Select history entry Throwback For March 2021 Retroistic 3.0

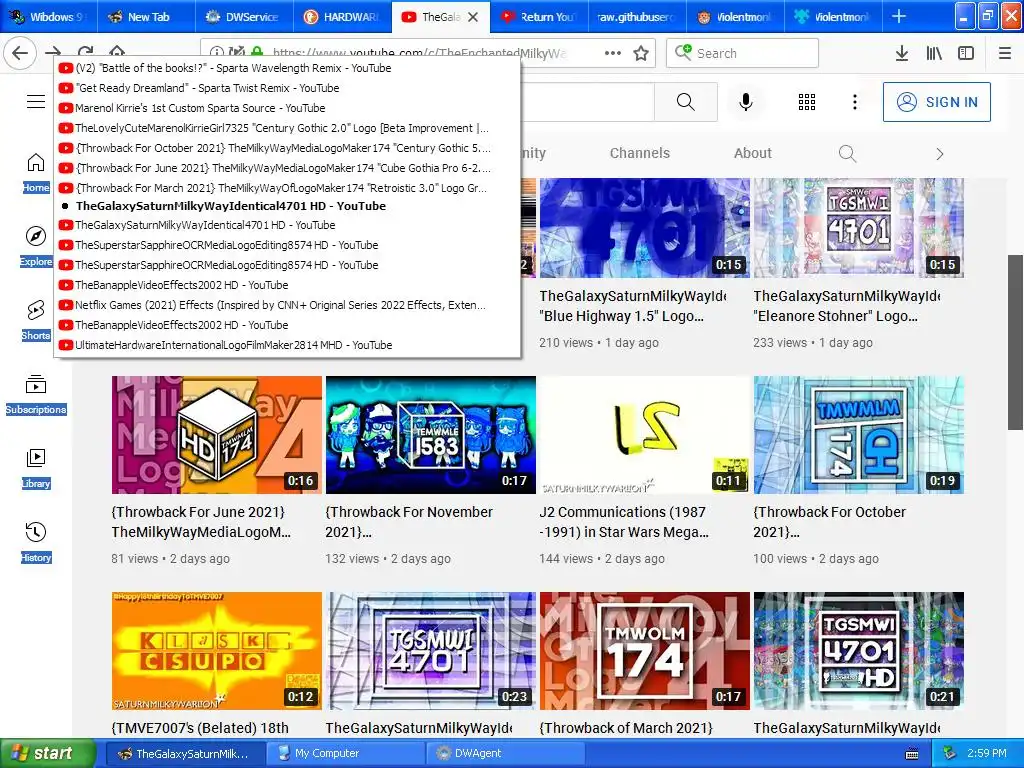(287, 188)
